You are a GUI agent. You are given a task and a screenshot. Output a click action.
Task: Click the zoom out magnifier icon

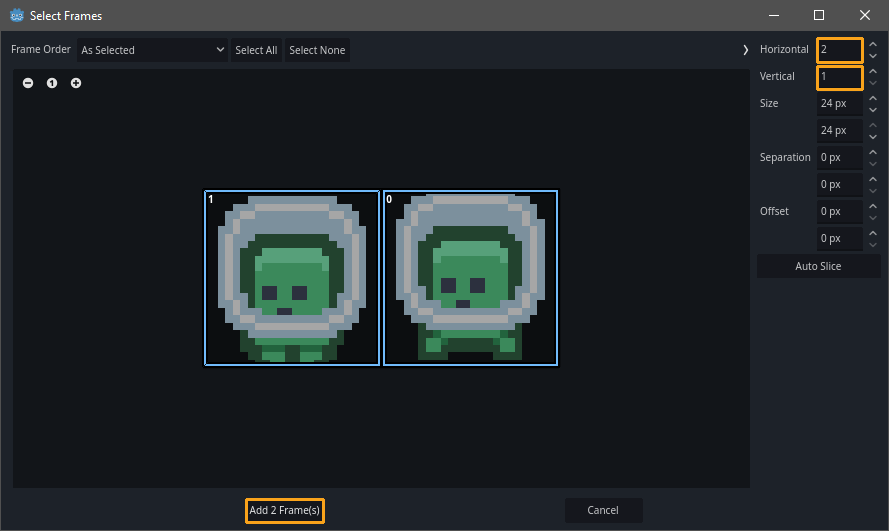click(x=28, y=83)
